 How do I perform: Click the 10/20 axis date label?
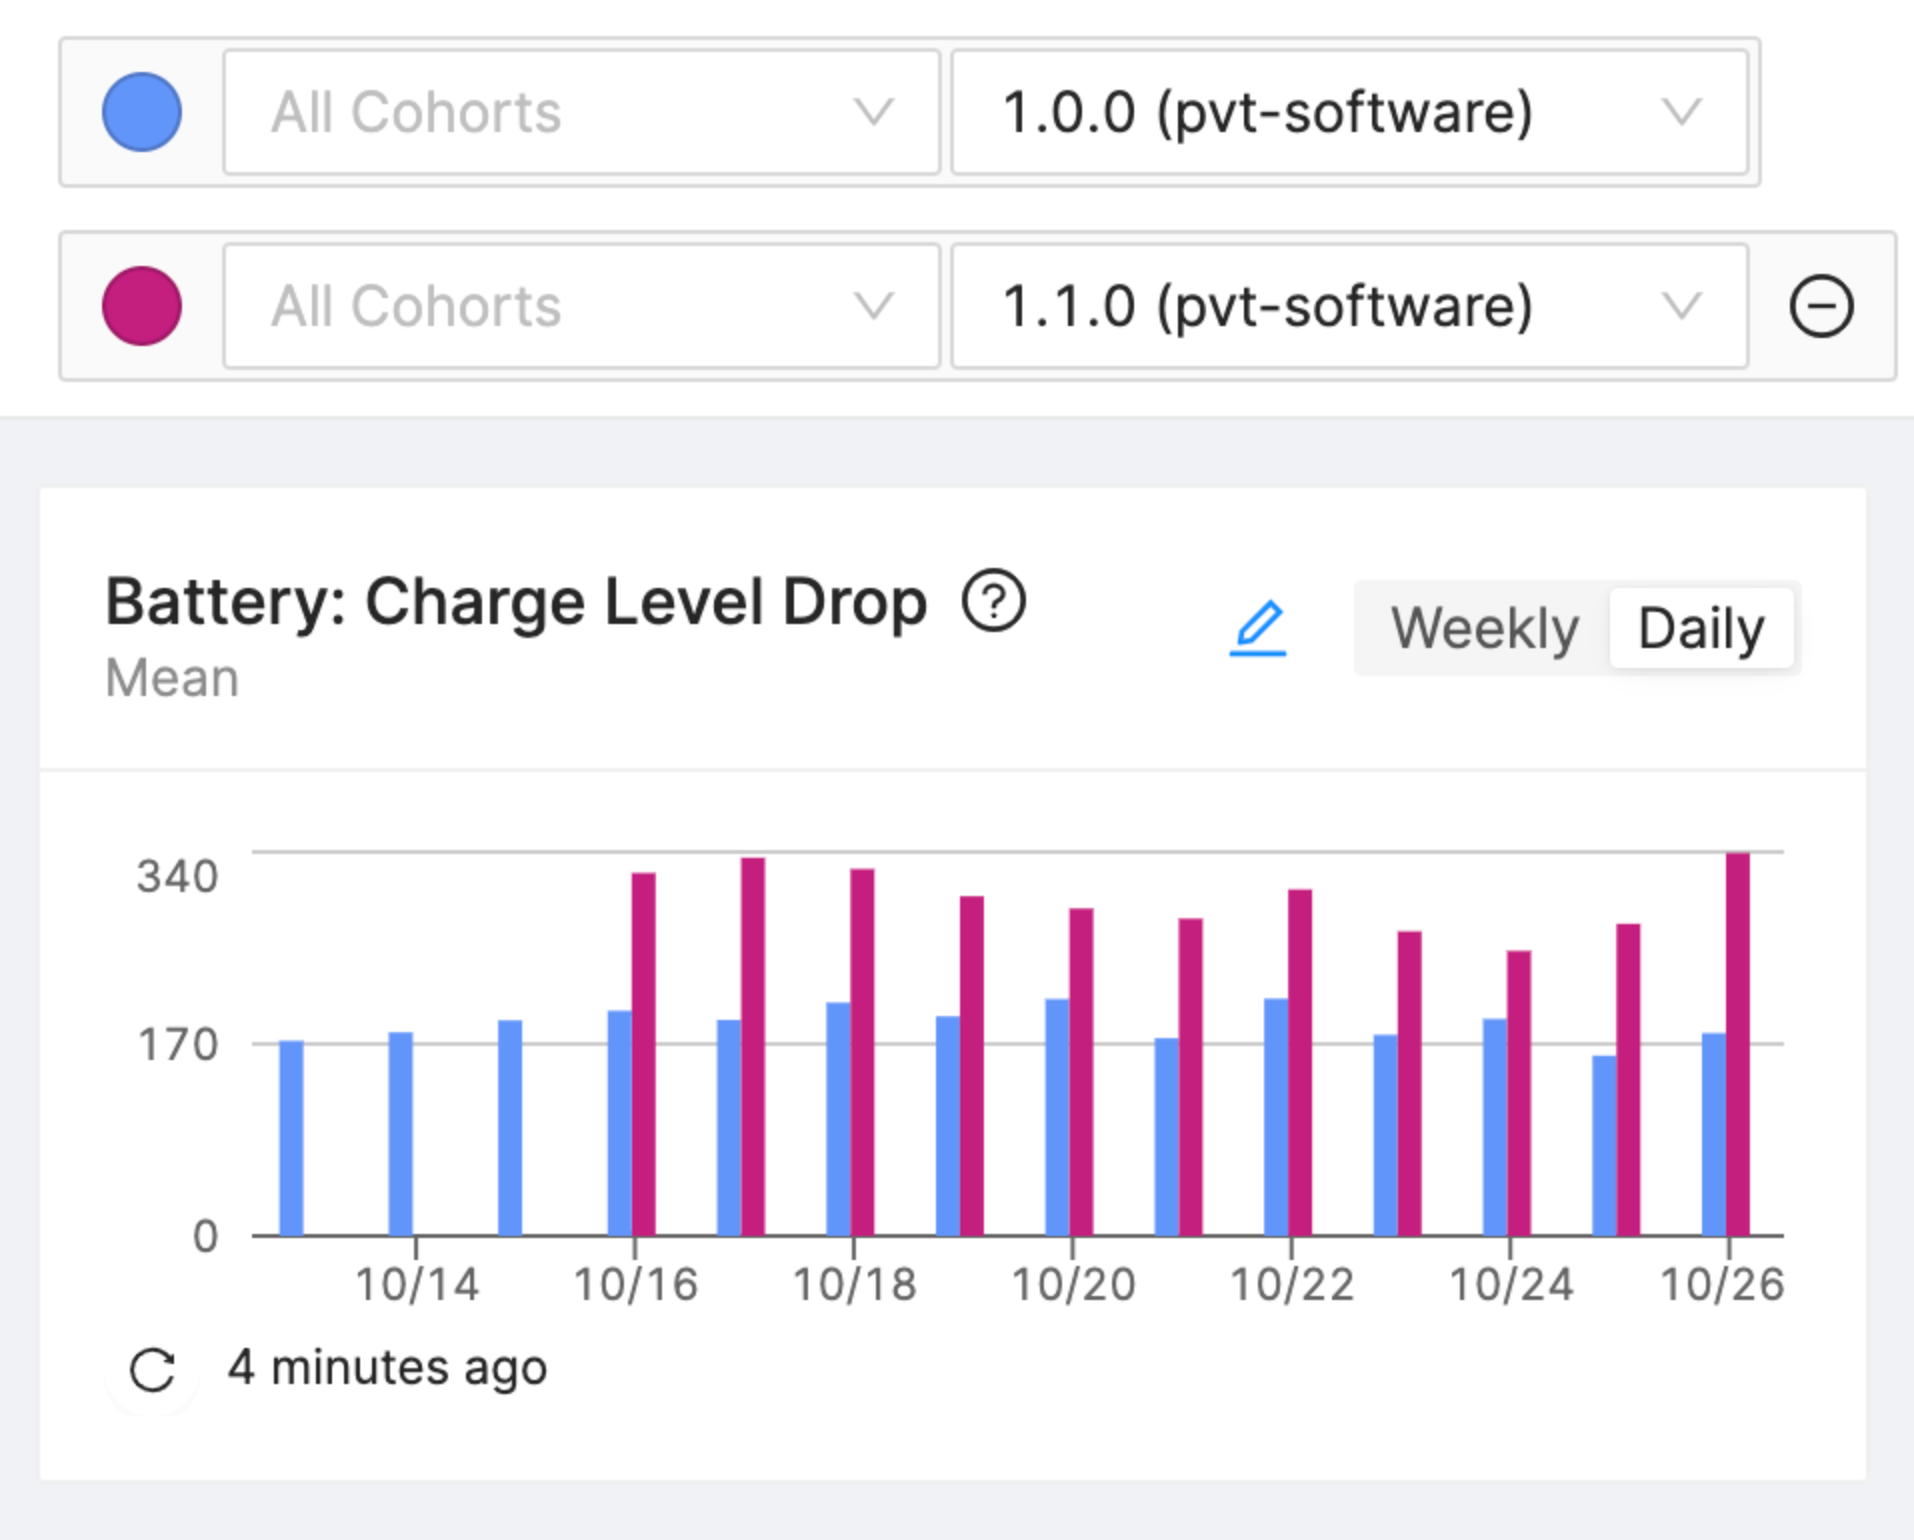click(1073, 1285)
